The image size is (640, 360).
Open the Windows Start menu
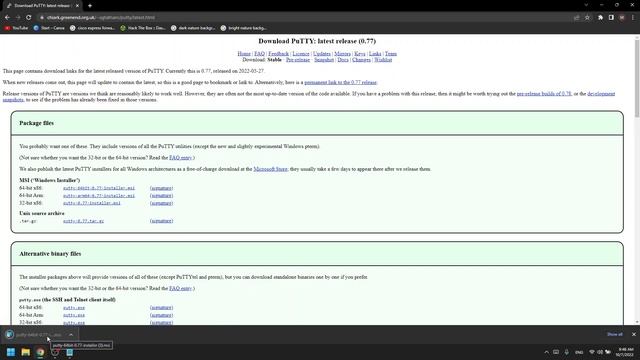[11, 352]
